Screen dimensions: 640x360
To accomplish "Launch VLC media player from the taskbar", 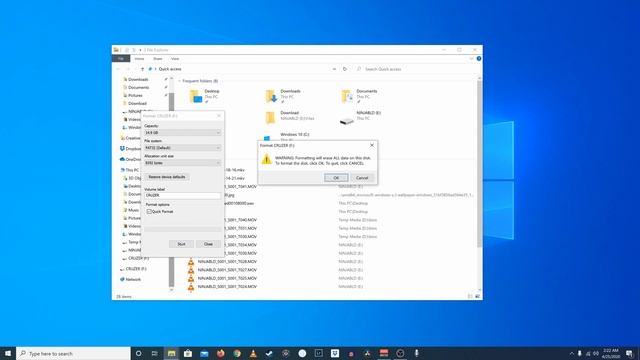I will click(253, 353).
